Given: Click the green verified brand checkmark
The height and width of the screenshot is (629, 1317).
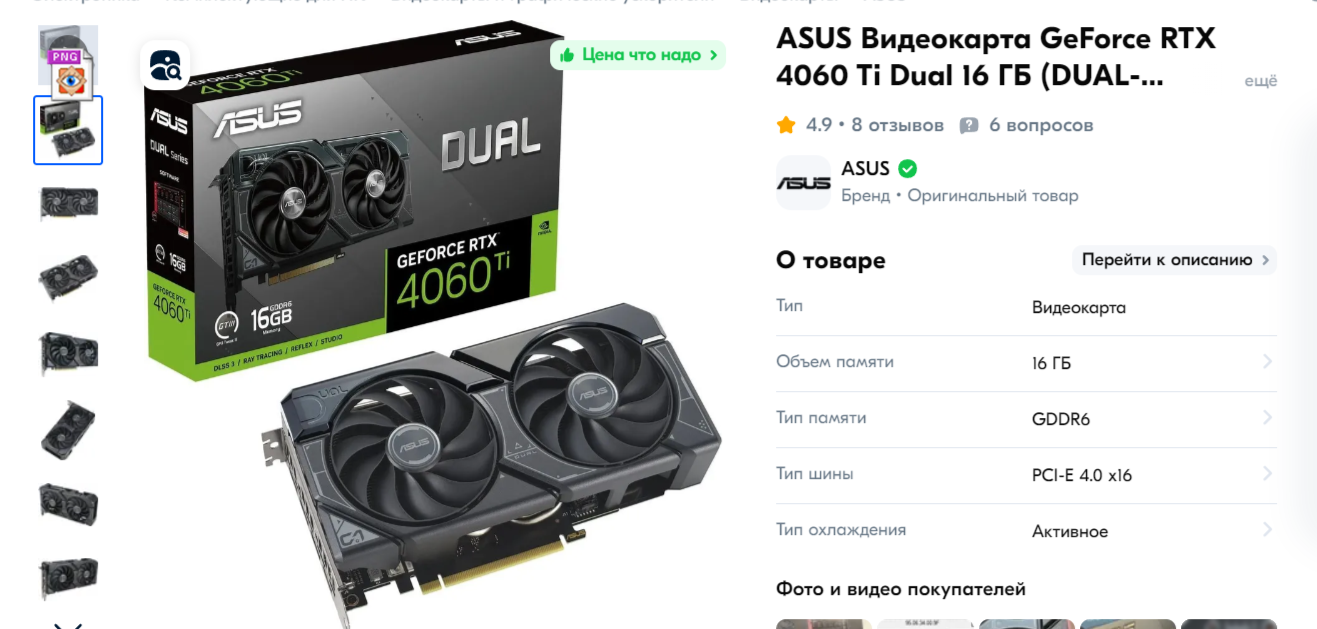Looking at the screenshot, I should tap(907, 168).
